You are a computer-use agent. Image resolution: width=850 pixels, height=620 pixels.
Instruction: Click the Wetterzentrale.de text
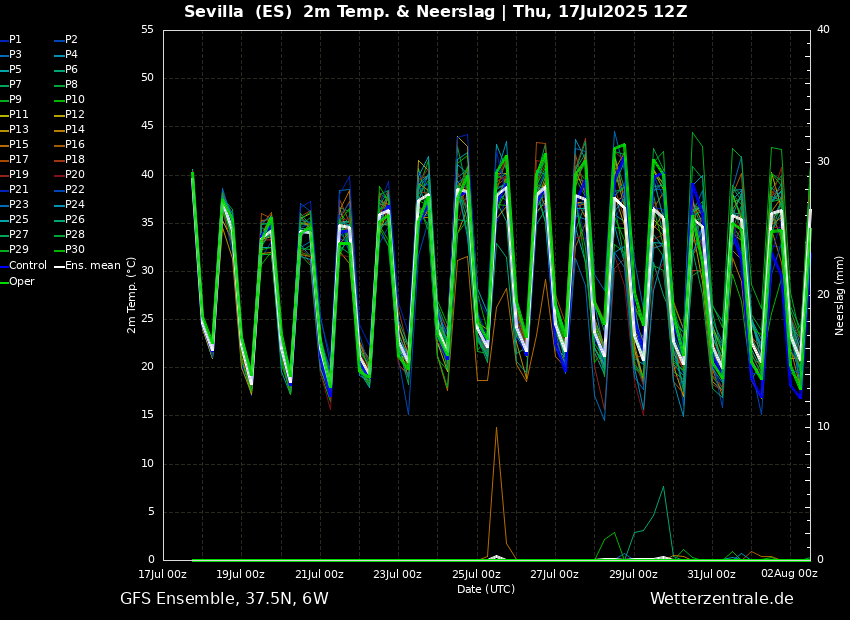(721, 598)
